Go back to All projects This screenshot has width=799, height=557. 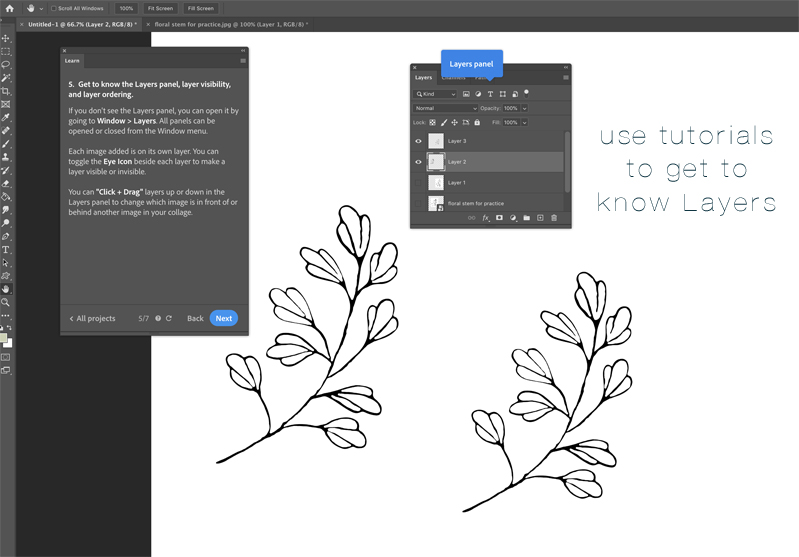point(92,318)
